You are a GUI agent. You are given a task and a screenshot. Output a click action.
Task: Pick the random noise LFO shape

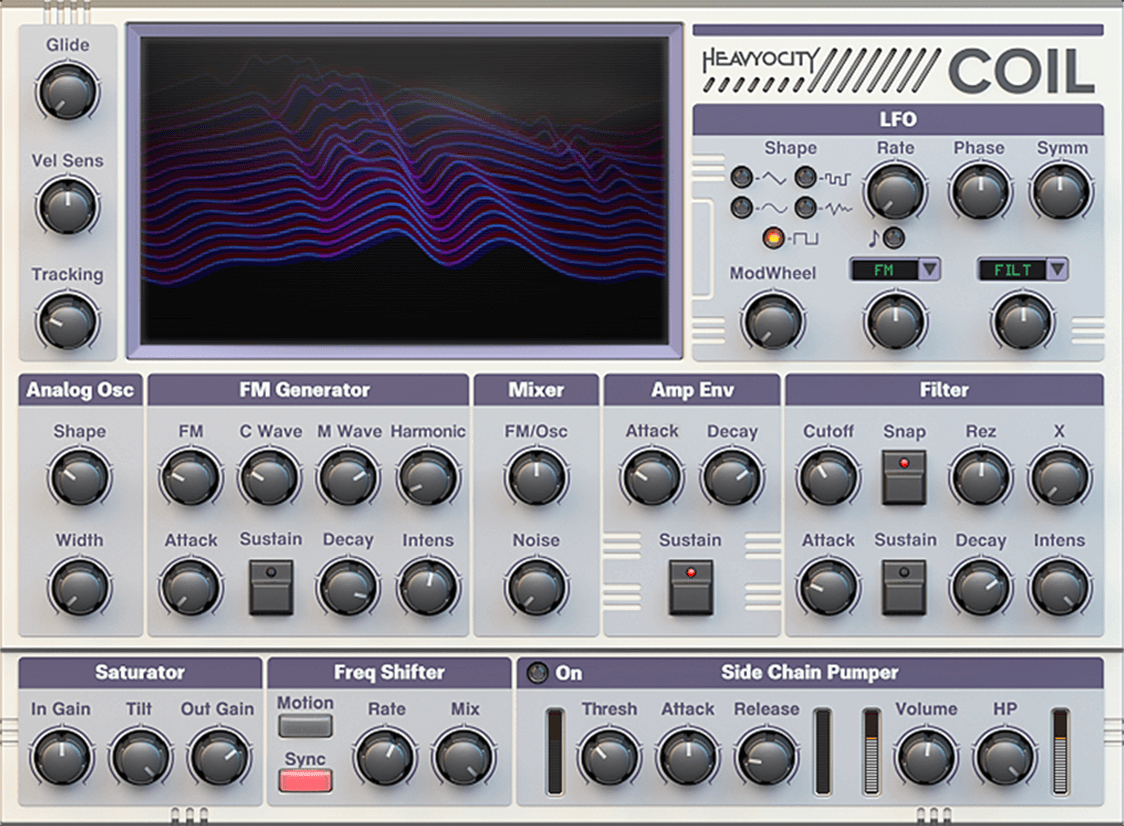pyautogui.click(x=806, y=208)
